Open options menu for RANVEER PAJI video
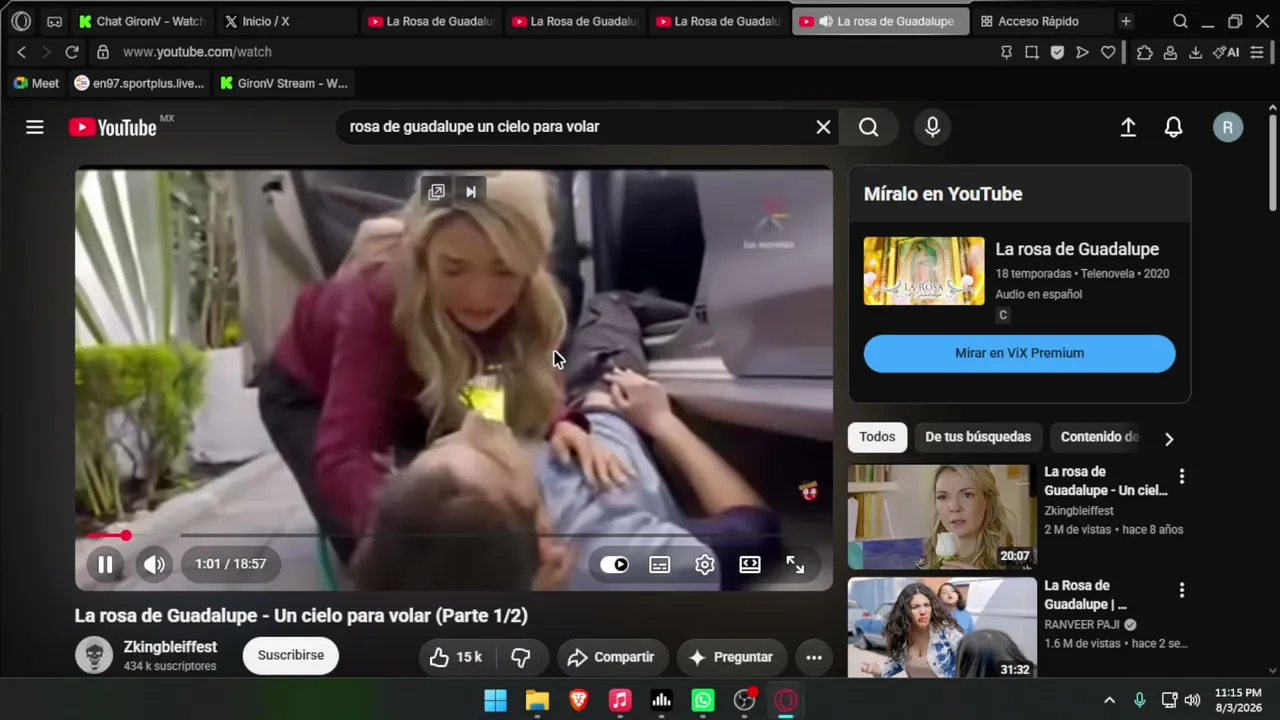The height and width of the screenshot is (720, 1280). (x=1181, y=591)
